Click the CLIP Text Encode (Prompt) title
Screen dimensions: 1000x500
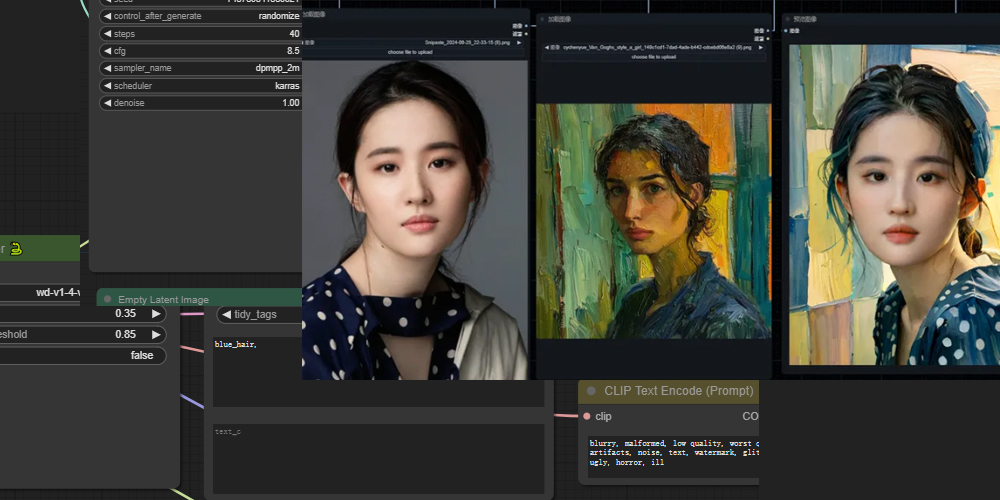(x=679, y=391)
